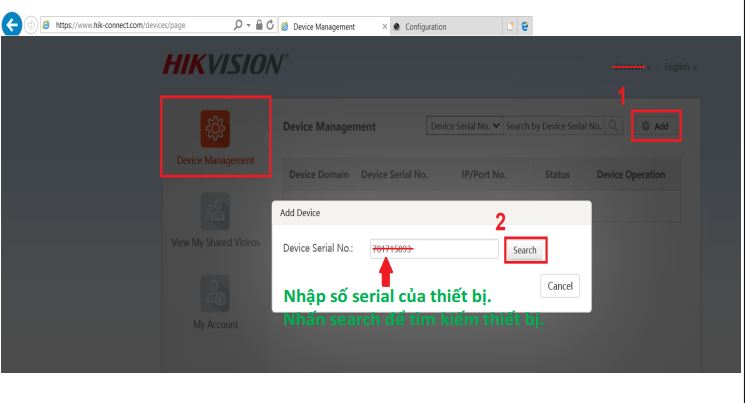Click Cancel in the Add Device dialog

[x=560, y=286]
